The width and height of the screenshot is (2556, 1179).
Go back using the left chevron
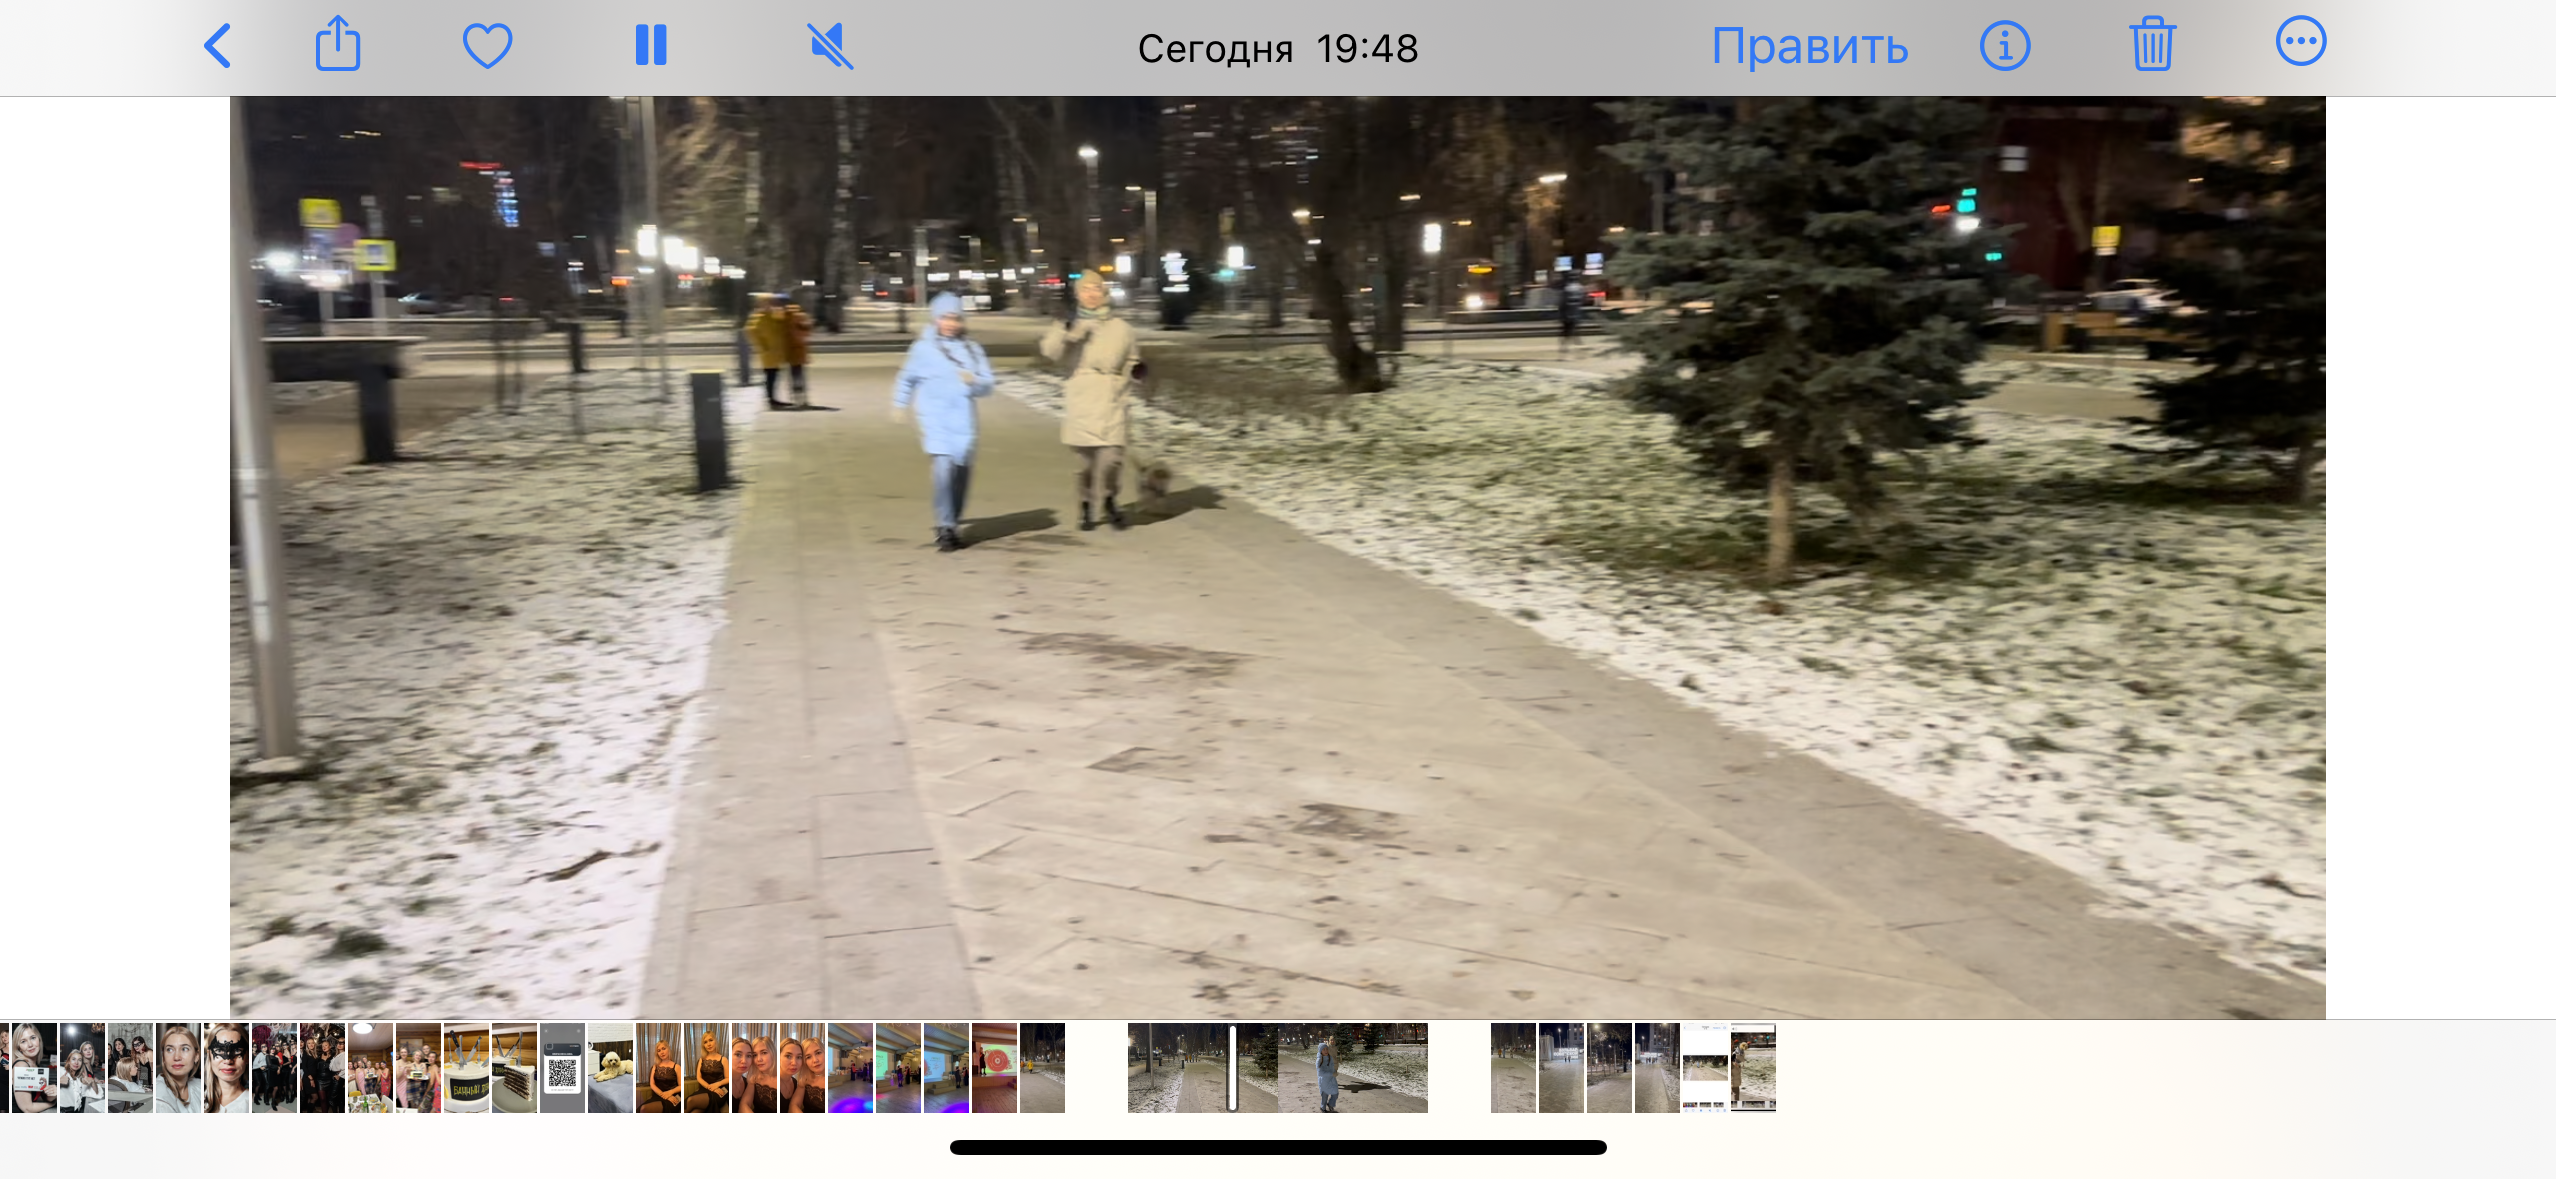218,46
